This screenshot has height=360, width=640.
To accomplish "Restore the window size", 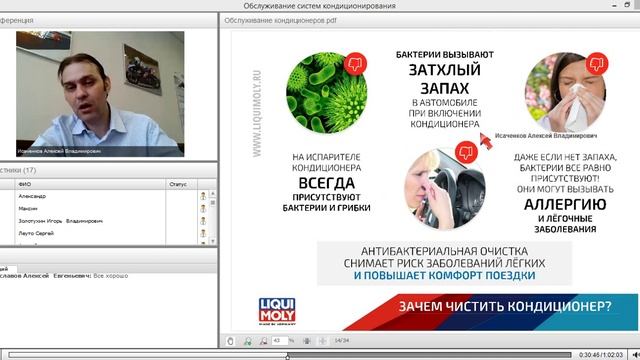I will pos(627,5).
